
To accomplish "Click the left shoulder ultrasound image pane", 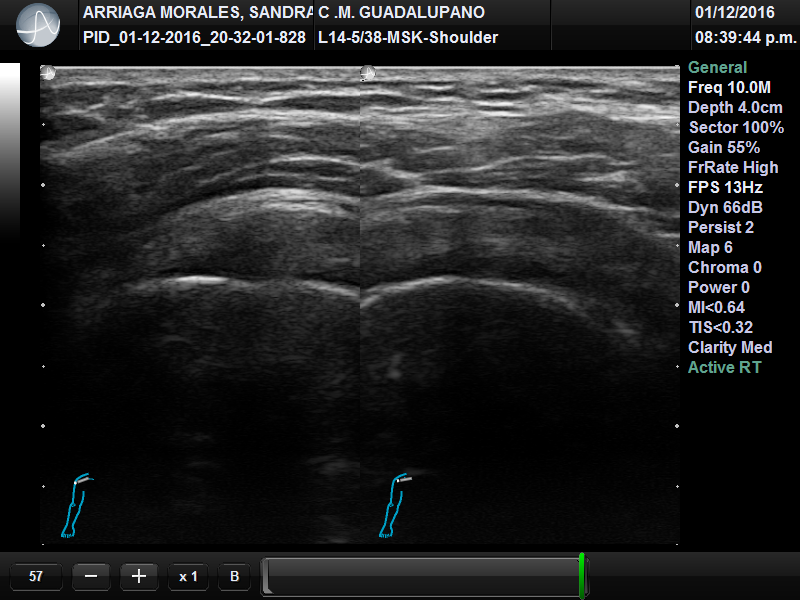I will (x=200, y=305).
